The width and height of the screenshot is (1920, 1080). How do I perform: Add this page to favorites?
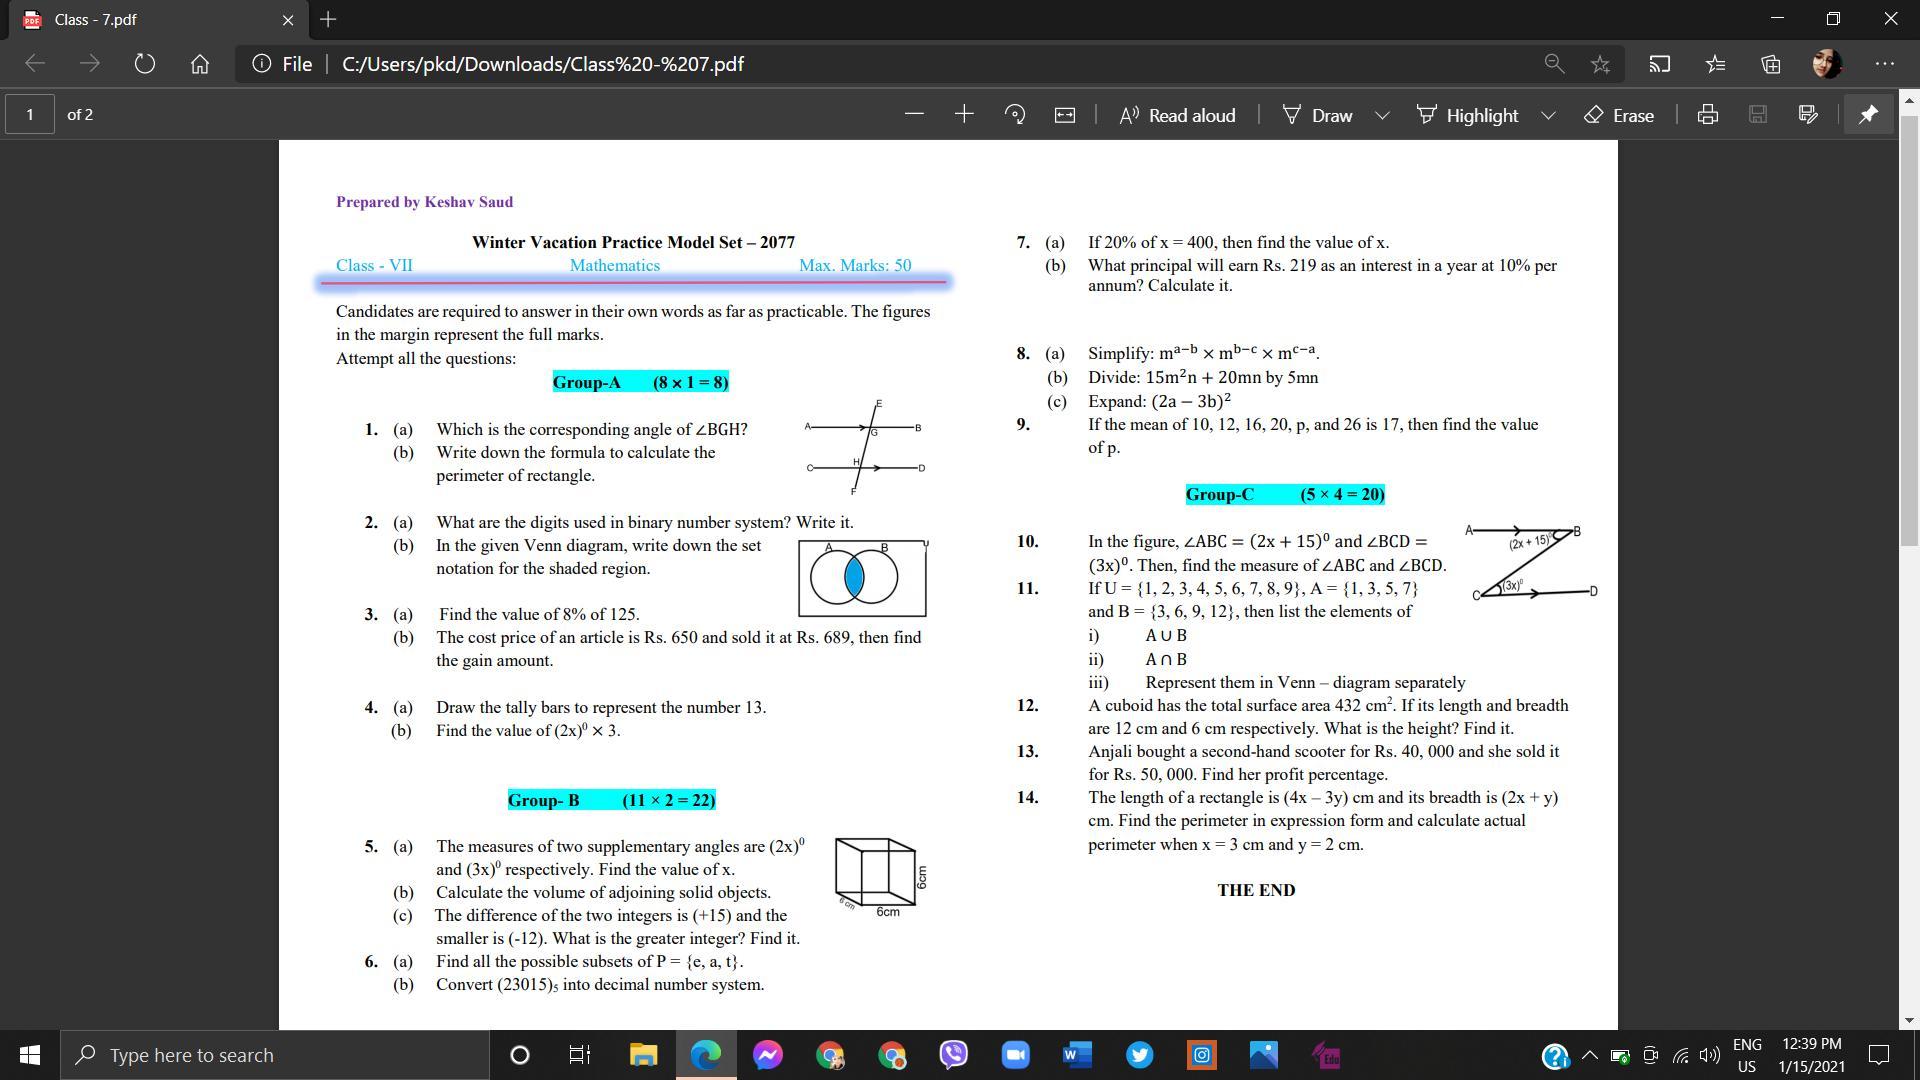pyautogui.click(x=1600, y=64)
